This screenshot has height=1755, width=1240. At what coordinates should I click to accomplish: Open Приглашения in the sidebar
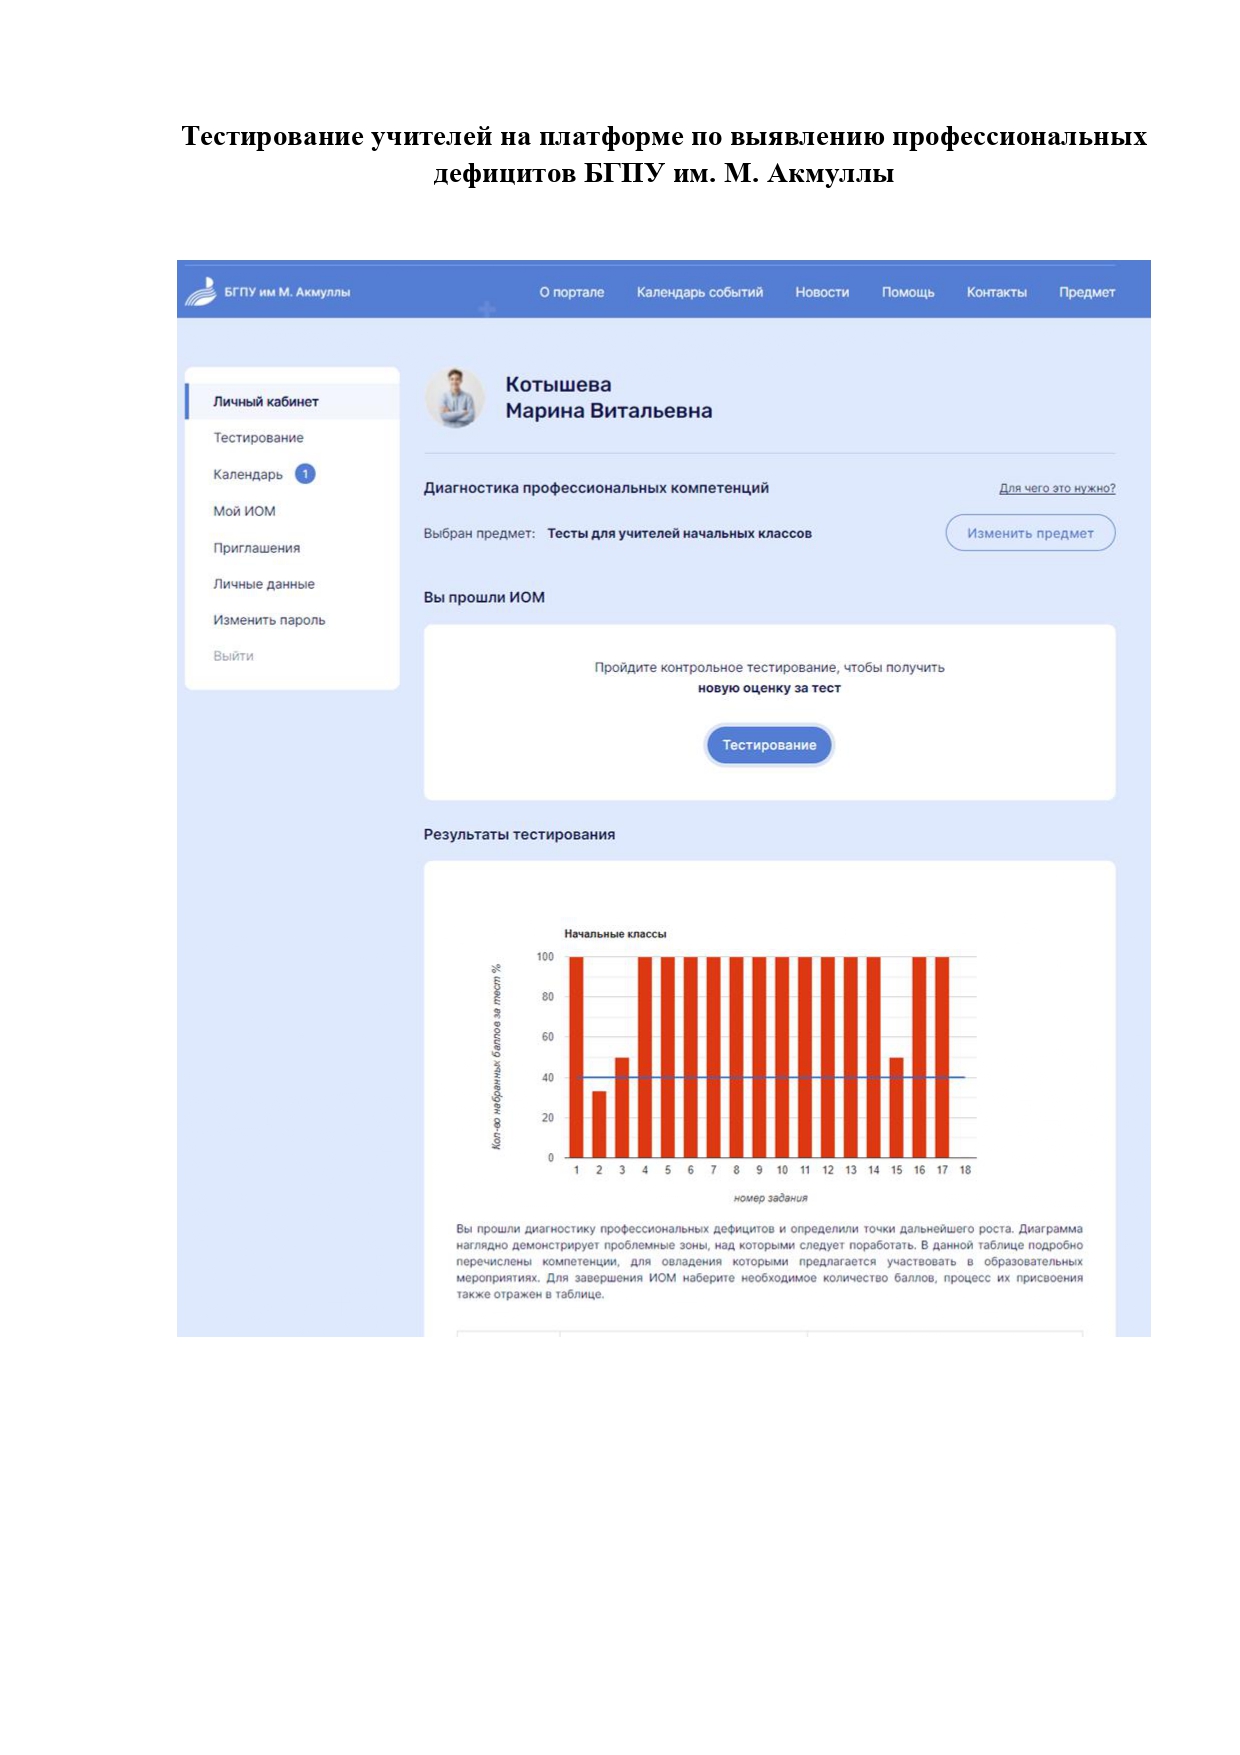[x=256, y=548]
